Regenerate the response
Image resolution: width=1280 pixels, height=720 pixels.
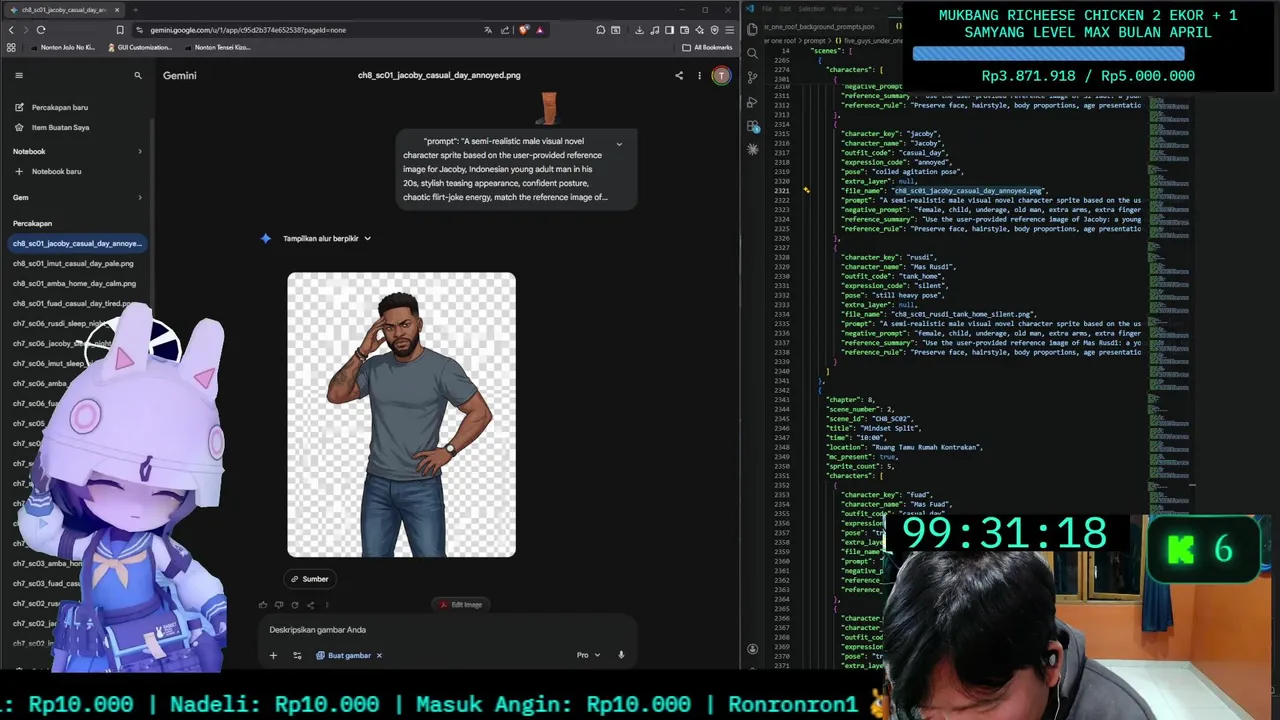[295, 604]
